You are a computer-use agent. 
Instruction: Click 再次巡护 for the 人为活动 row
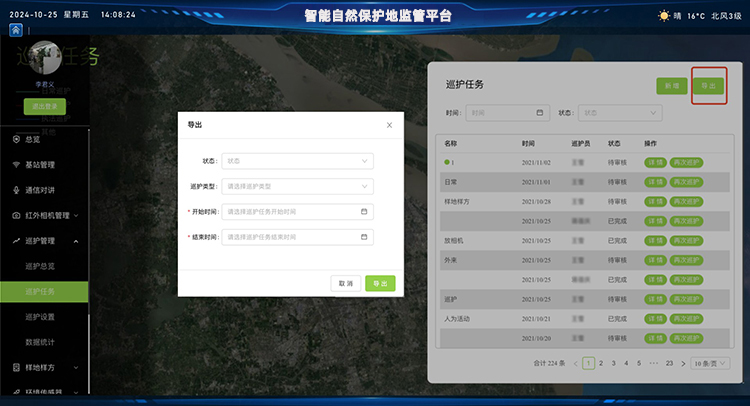pyautogui.click(x=686, y=319)
